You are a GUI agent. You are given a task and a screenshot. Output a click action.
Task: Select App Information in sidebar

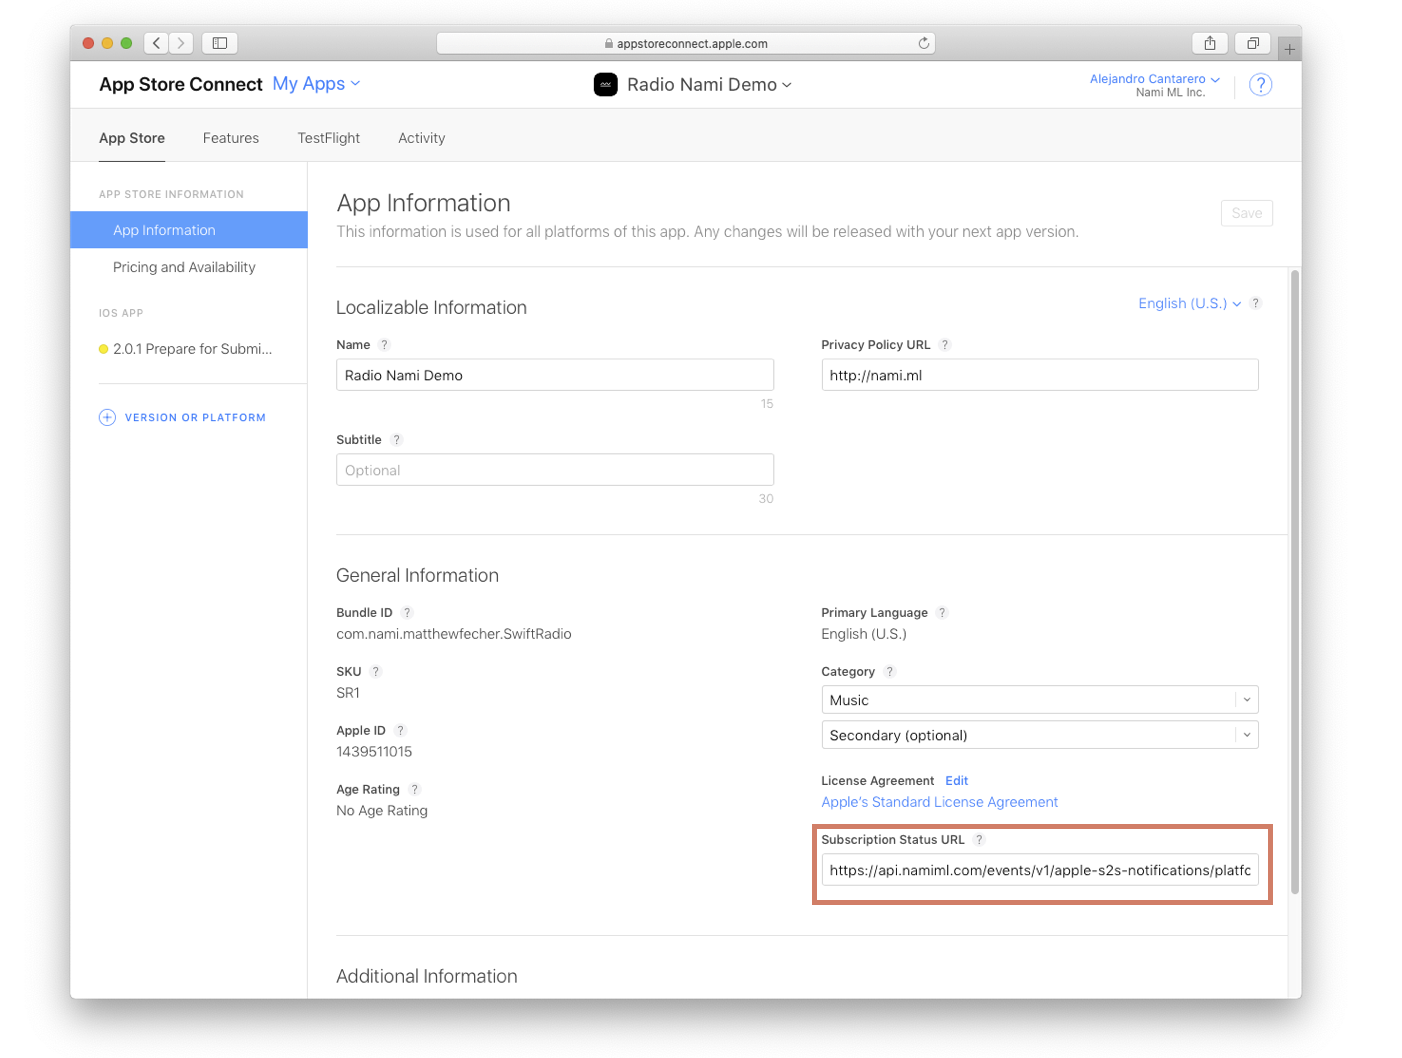coord(189,230)
